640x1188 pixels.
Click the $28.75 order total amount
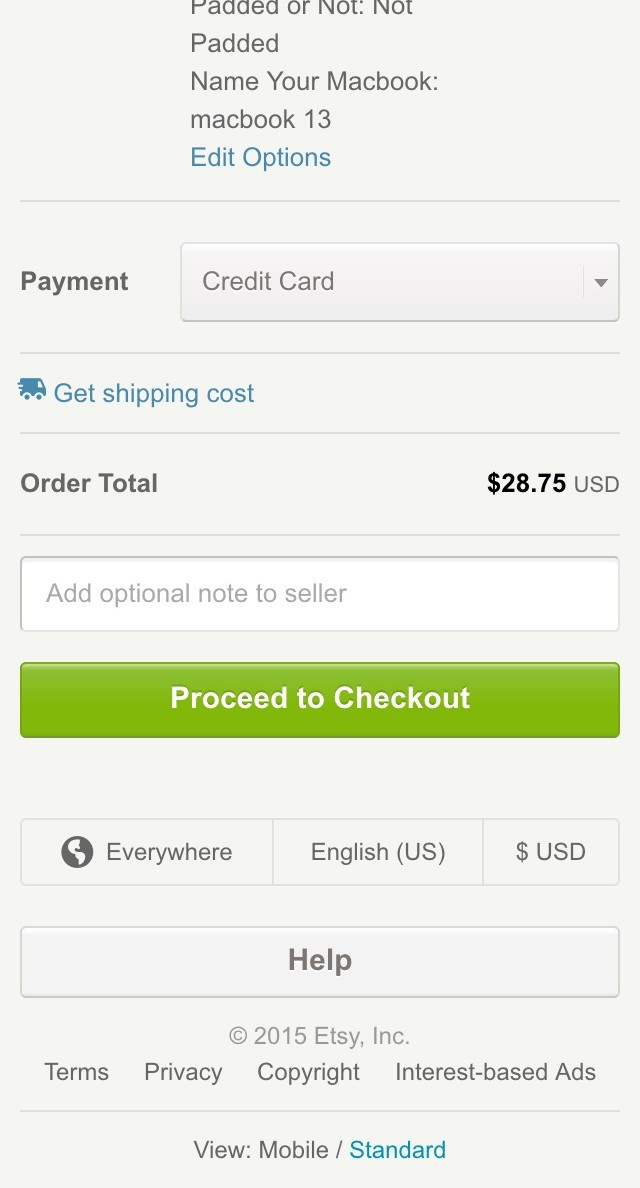(527, 484)
